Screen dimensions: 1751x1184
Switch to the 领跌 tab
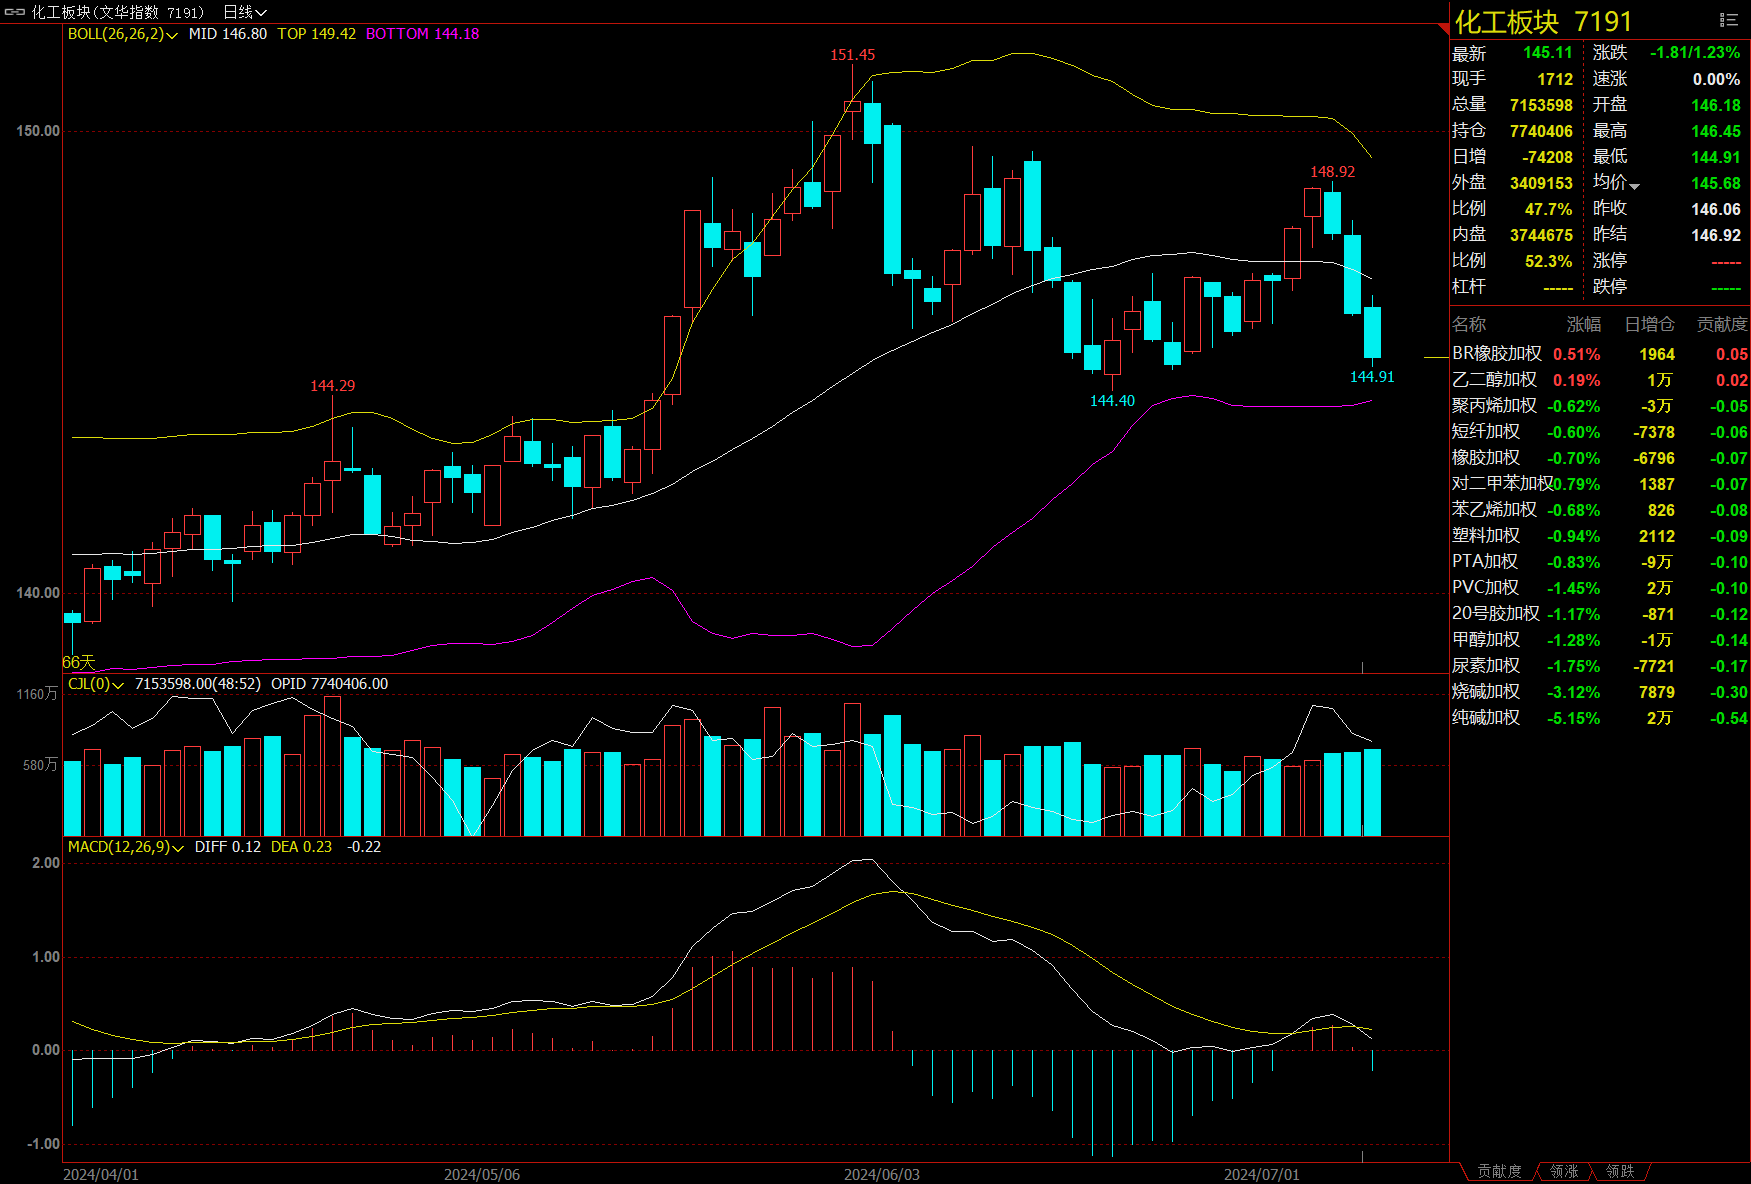coord(1620,1171)
